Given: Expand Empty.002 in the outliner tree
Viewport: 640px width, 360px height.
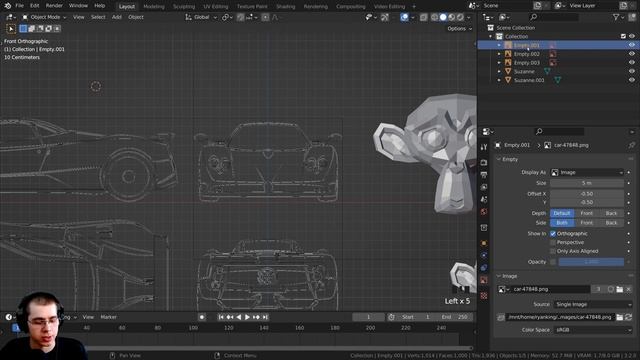Looking at the screenshot, I should 499,54.
